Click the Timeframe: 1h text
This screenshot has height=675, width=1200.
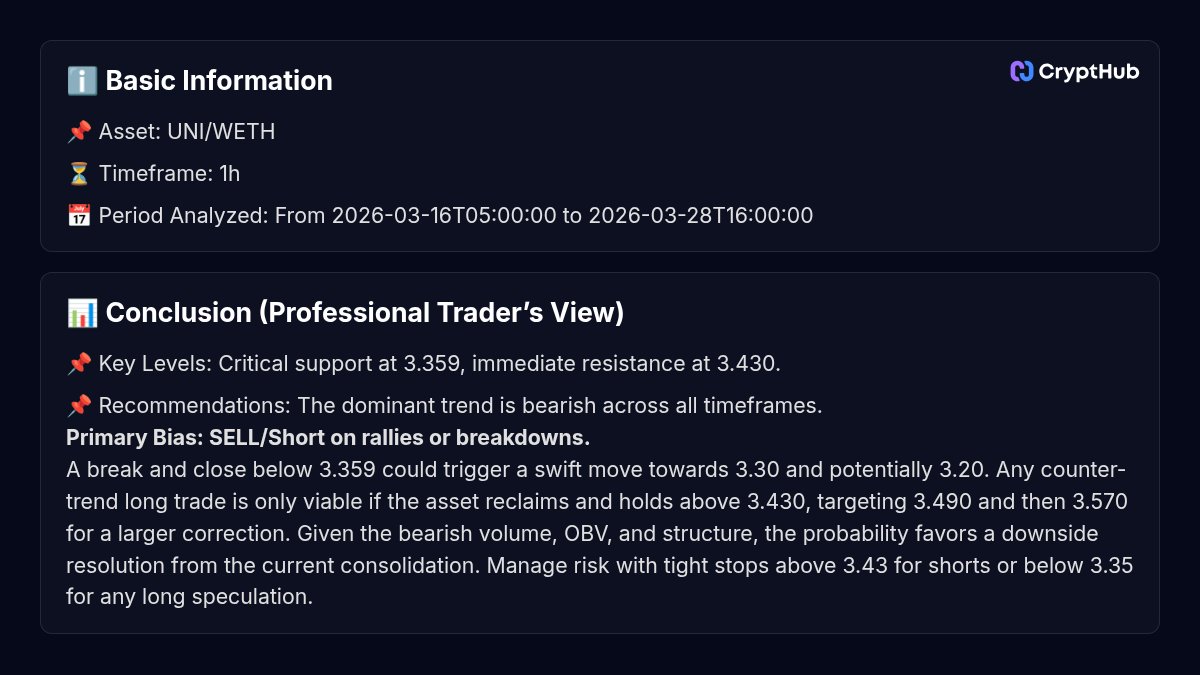(169, 174)
